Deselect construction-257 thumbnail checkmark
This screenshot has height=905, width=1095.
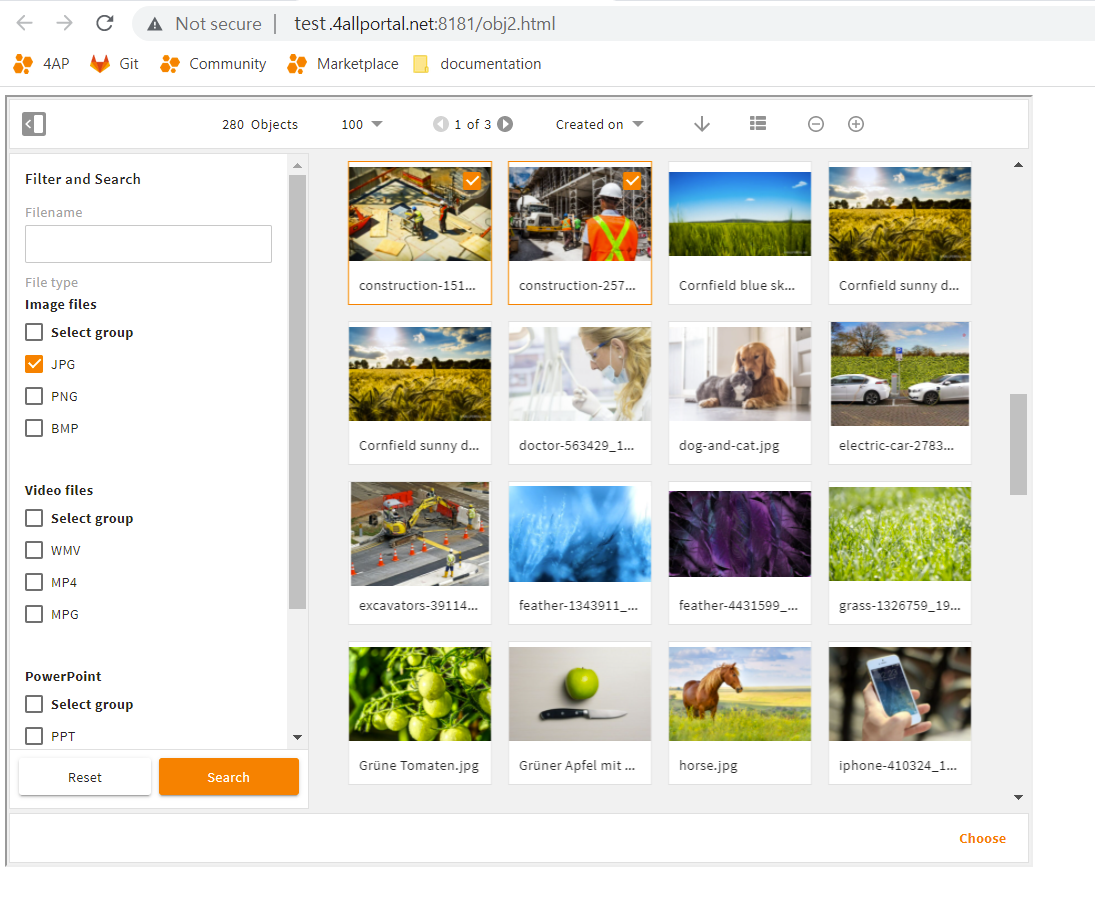pyautogui.click(x=632, y=182)
